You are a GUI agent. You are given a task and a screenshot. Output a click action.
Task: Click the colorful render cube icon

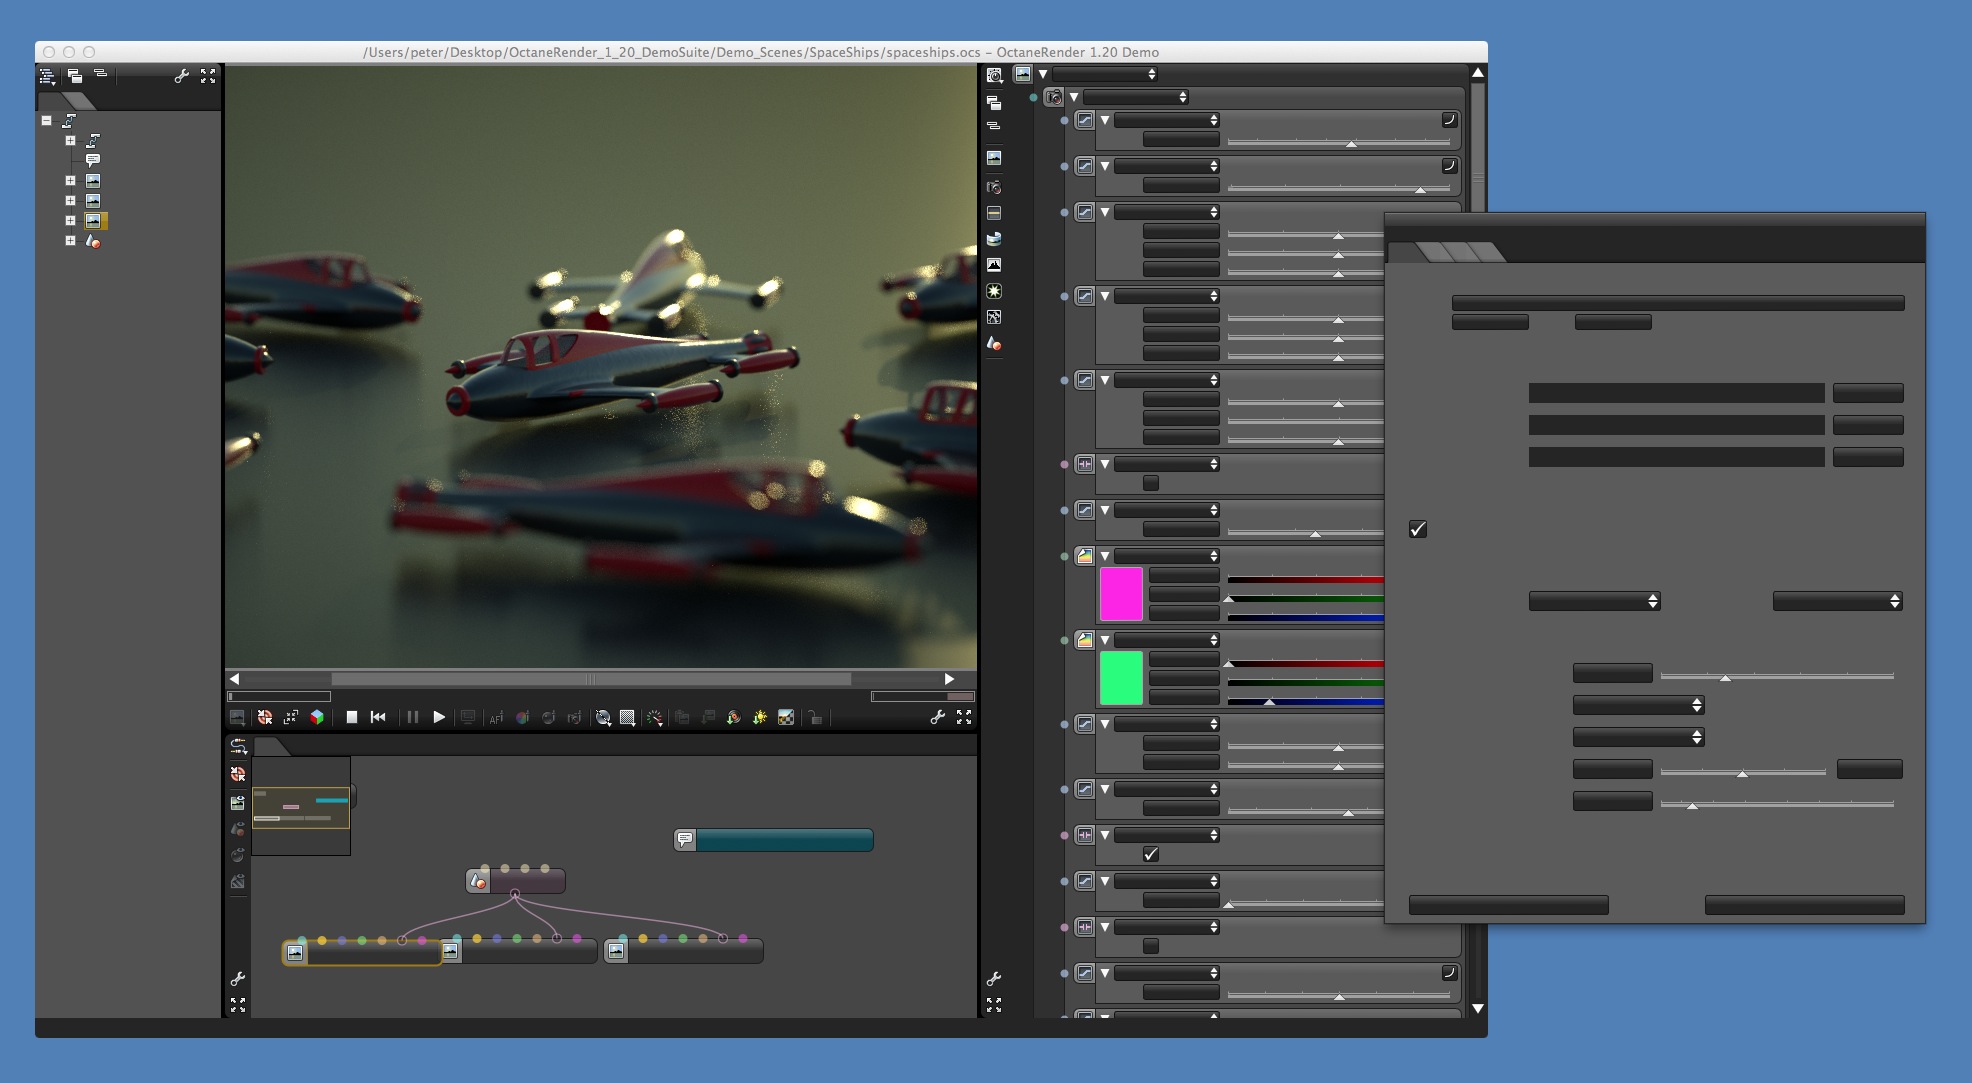(317, 717)
